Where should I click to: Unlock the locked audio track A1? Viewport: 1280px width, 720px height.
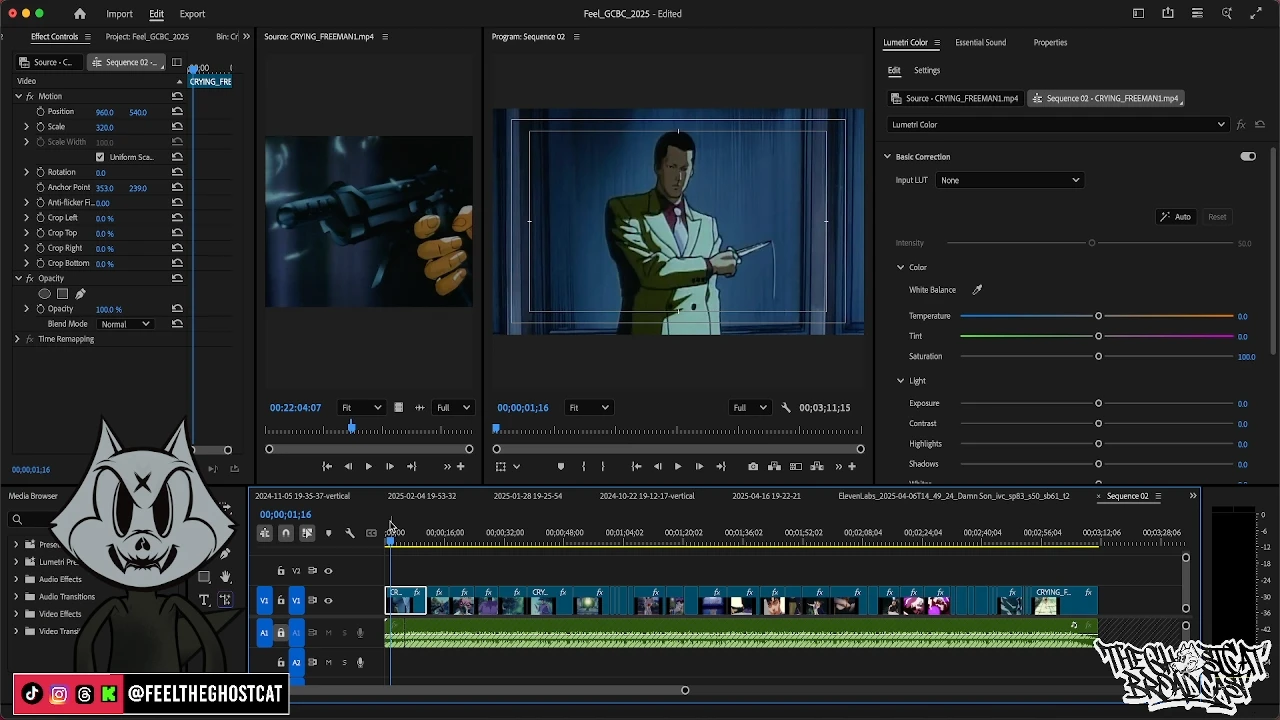(281, 633)
